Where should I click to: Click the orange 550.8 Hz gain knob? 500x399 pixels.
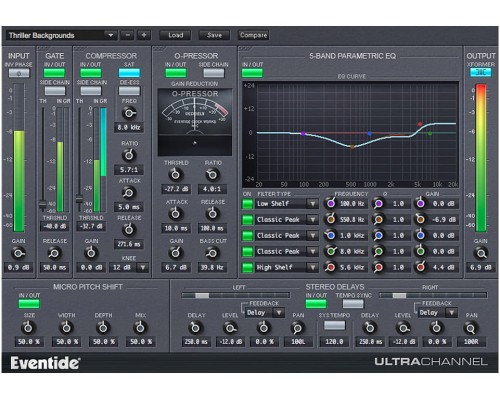(x=421, y=219)
